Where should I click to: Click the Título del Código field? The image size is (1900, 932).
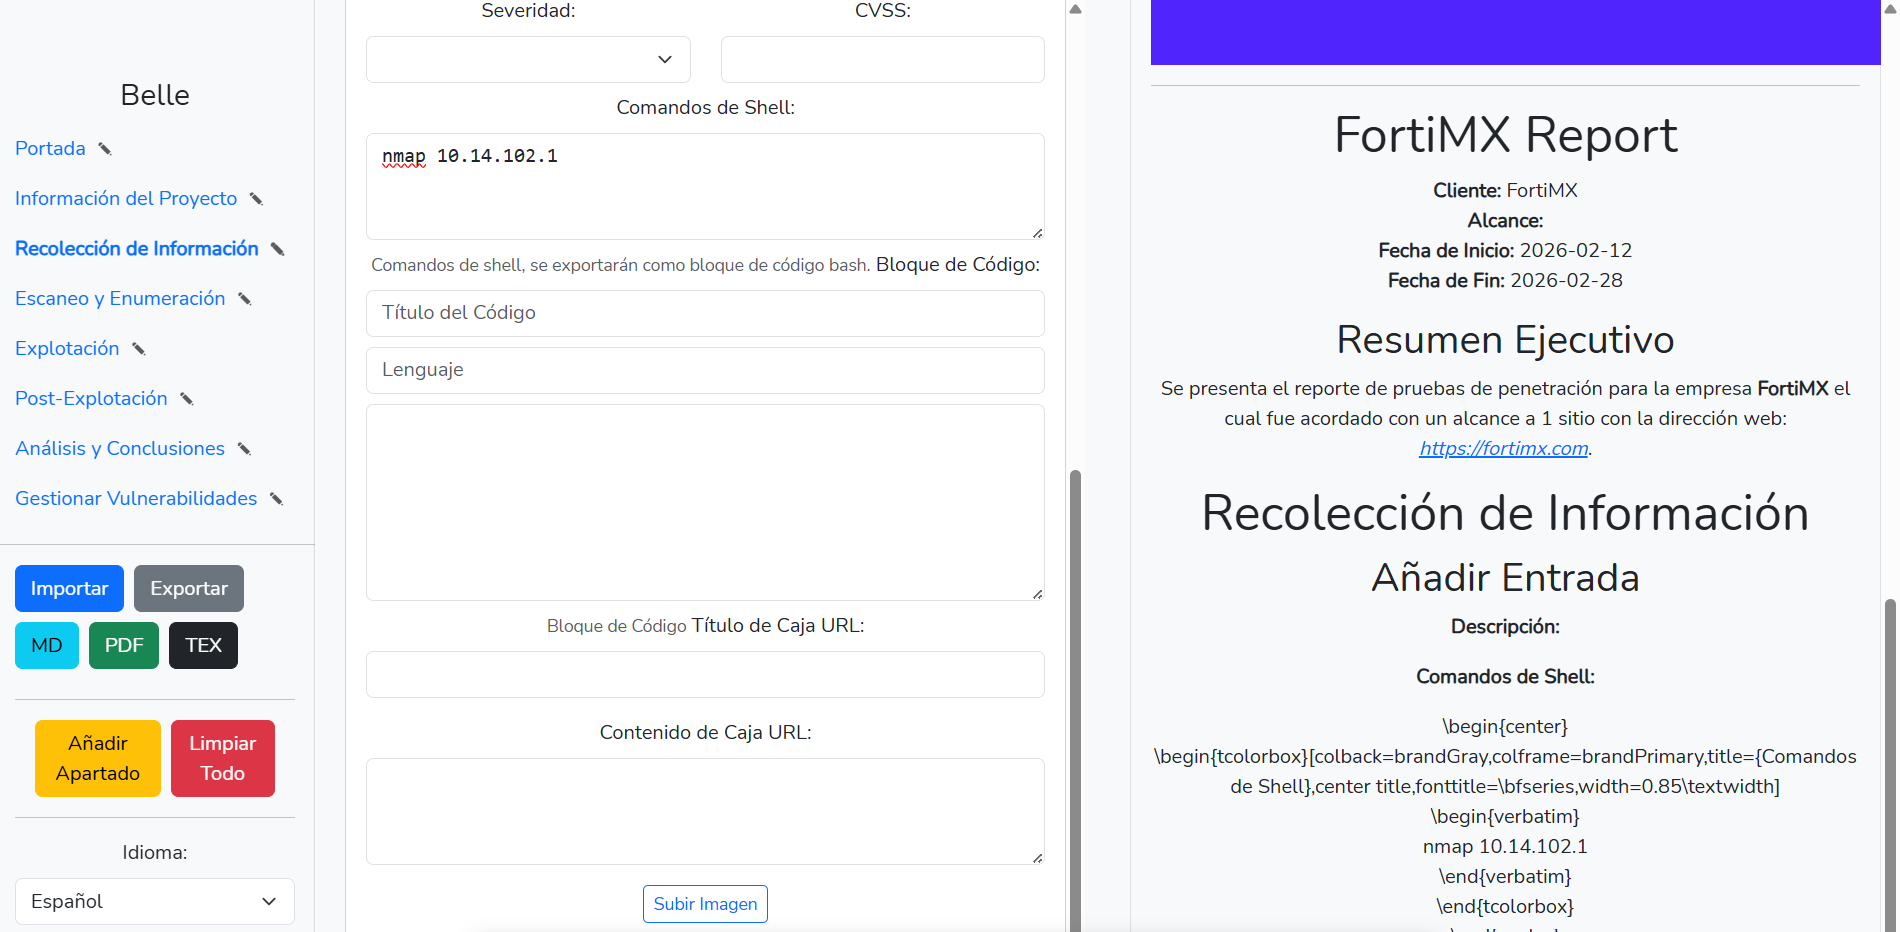click(x=705, y=313)
